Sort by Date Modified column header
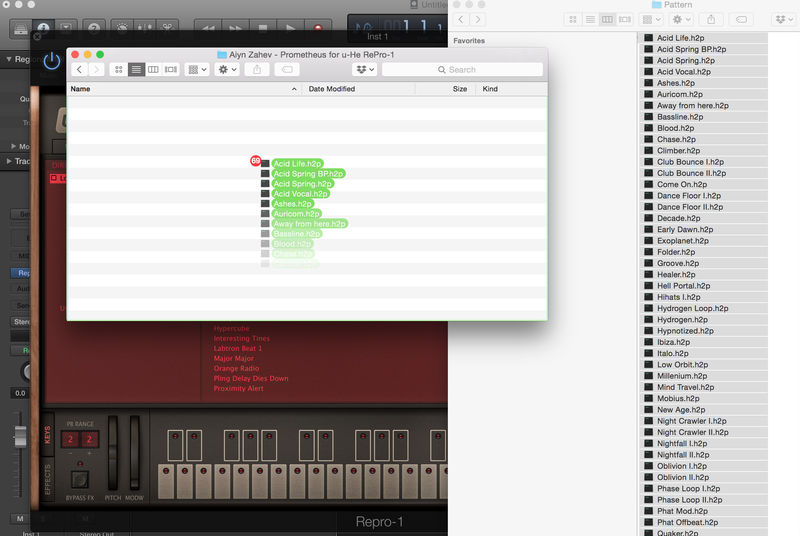Viewport: 800px width, 536px height. [x=359, y=89]
